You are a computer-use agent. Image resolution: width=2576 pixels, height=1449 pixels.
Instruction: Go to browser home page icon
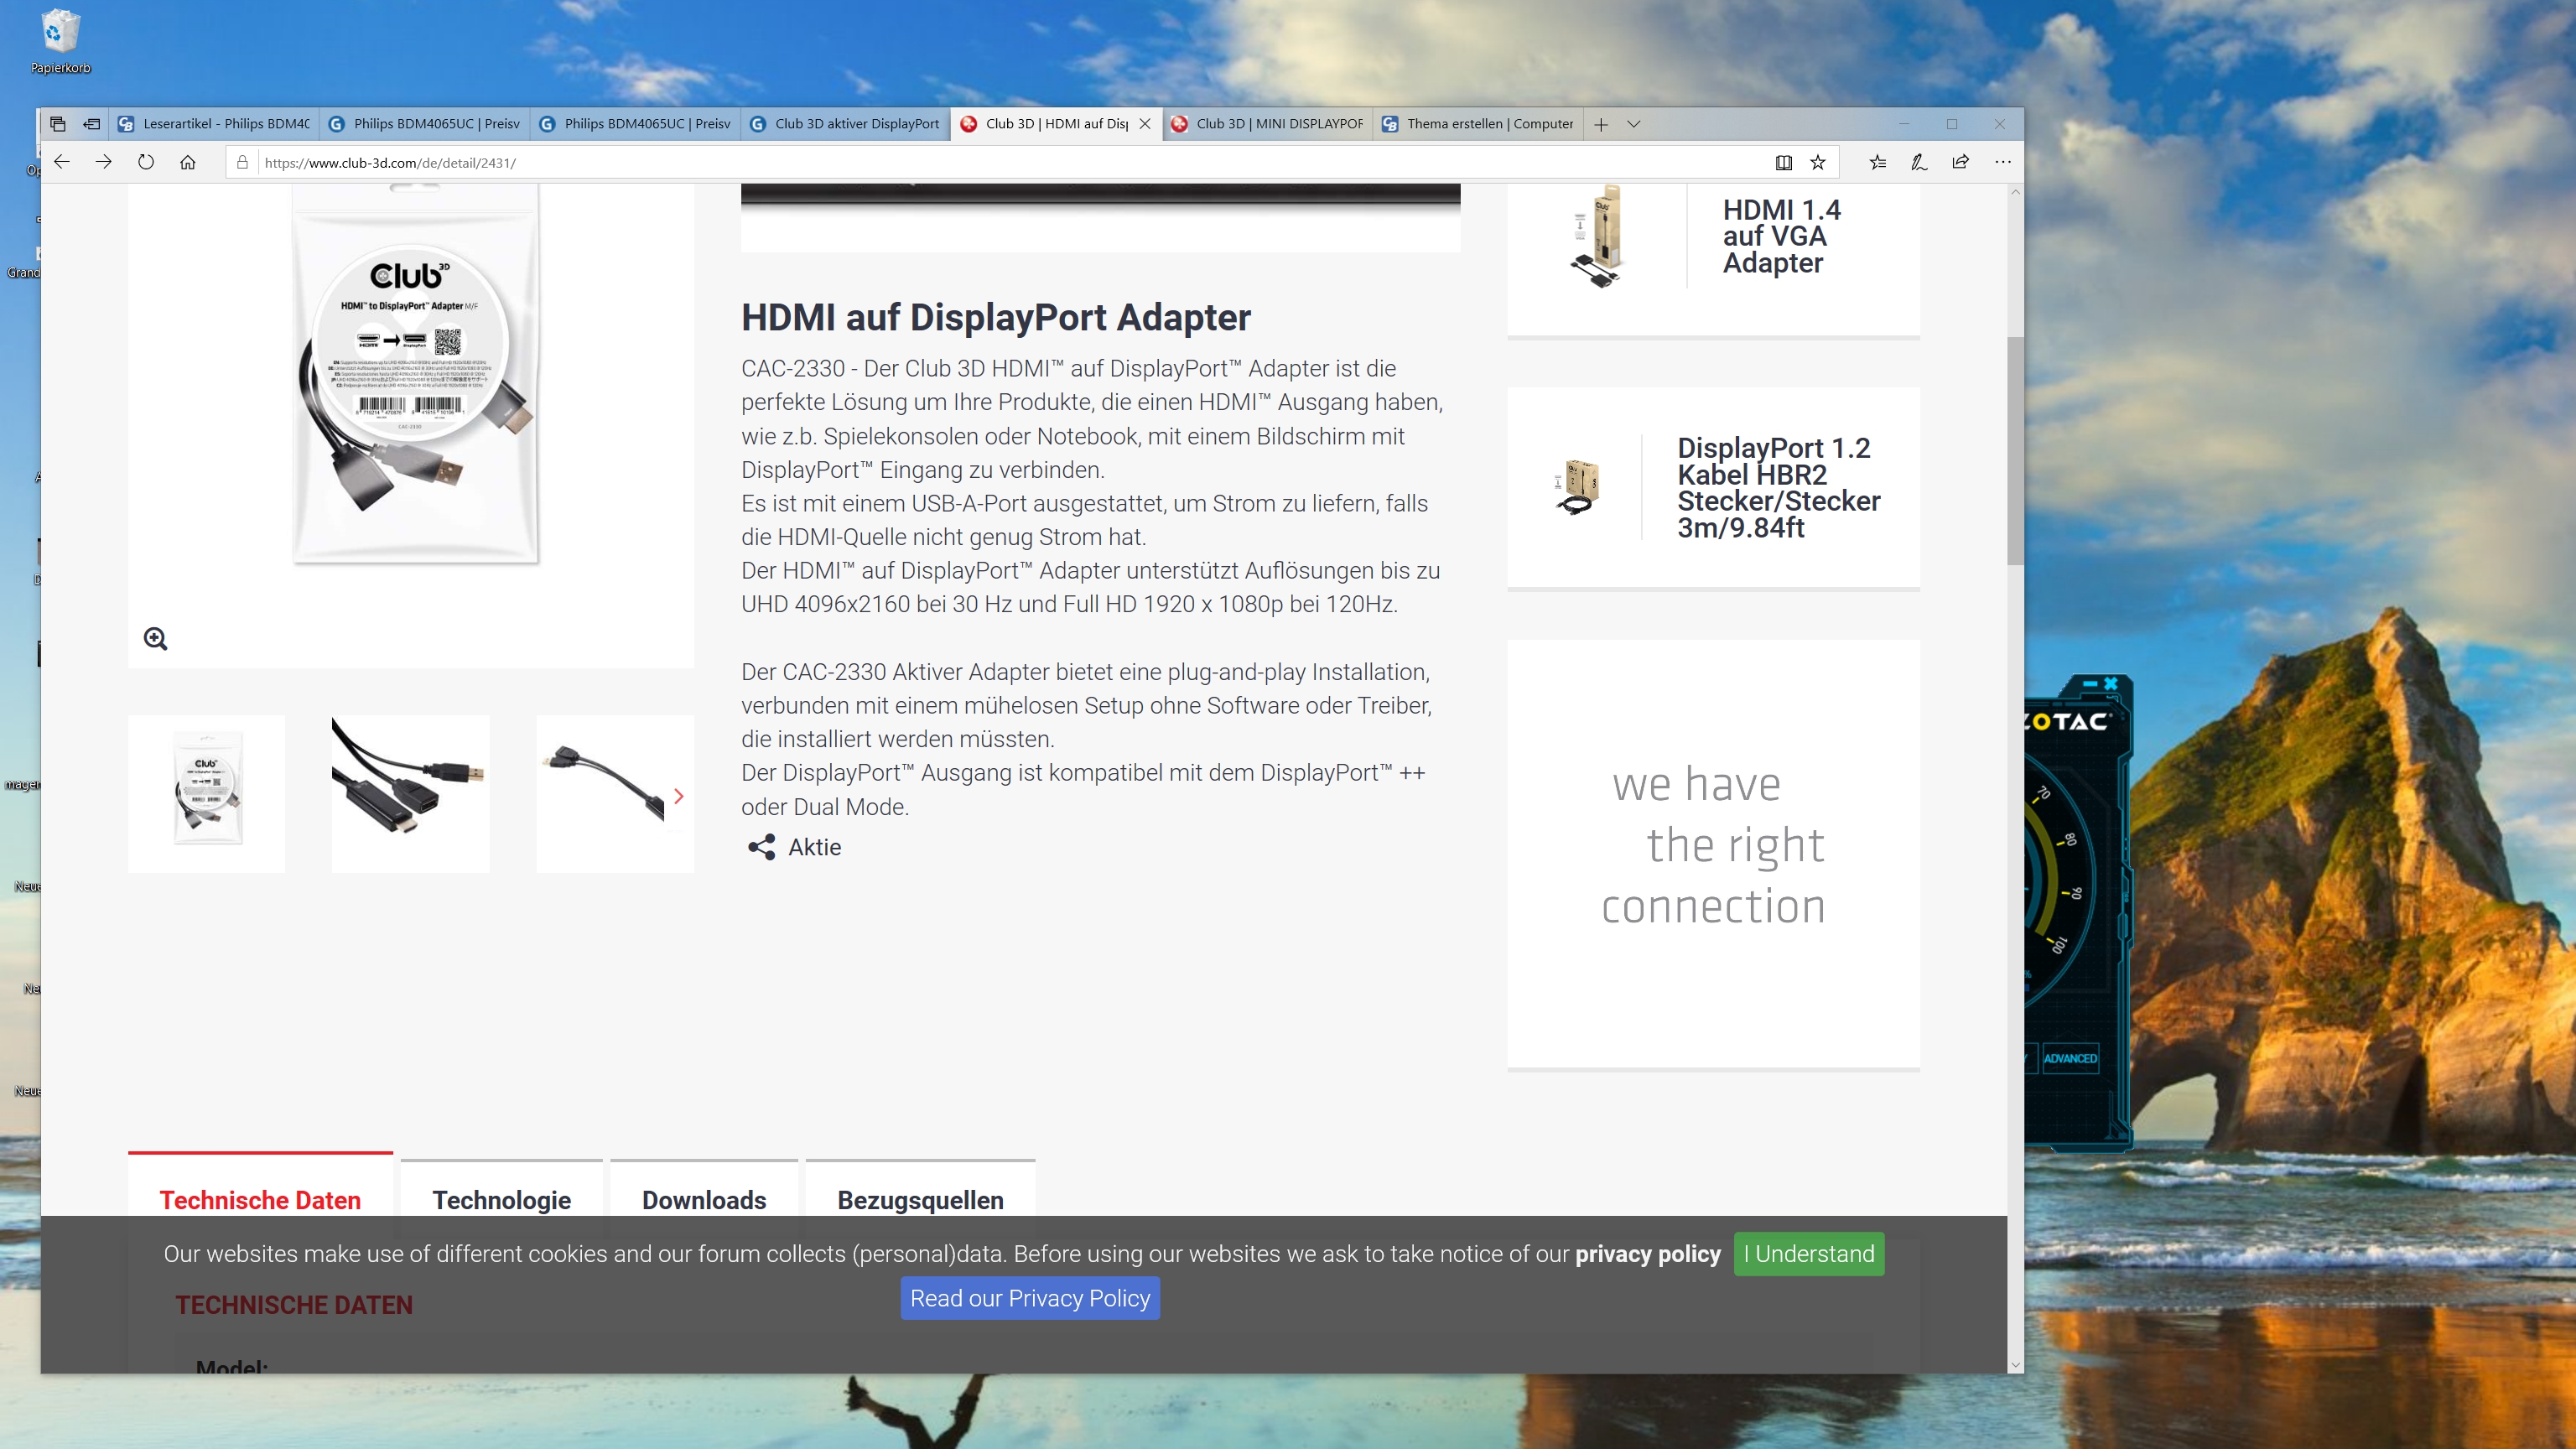[x=188, y=162]
